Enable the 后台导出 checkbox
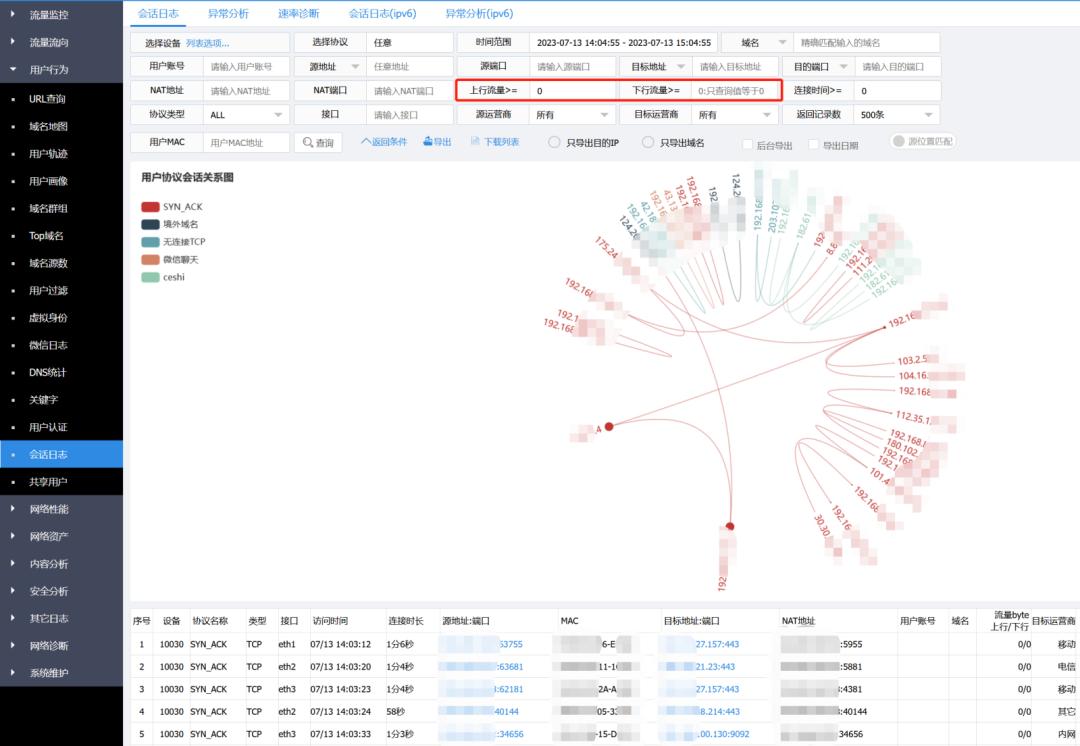1080x746 pixels. pos(747,145)
